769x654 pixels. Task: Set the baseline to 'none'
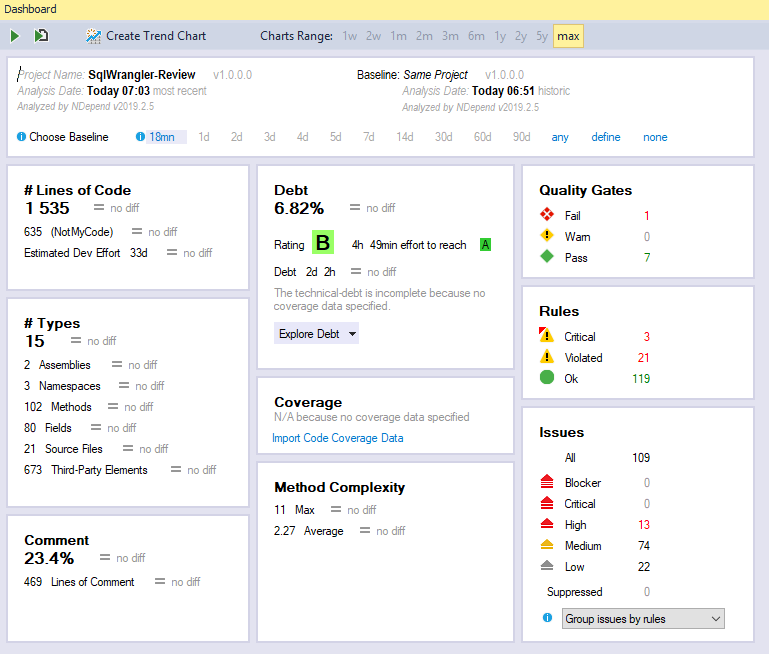[x=655, y=137]
